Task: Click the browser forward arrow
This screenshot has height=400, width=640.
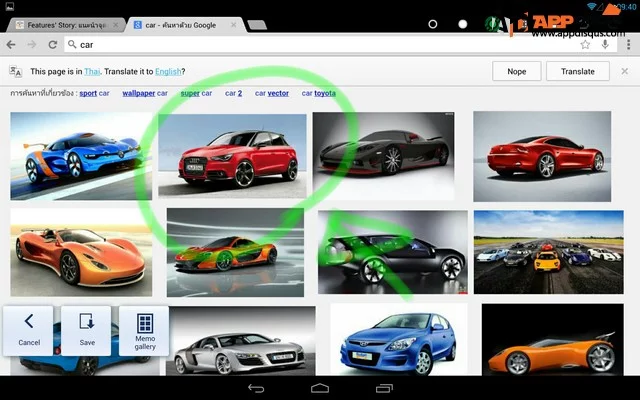Action: click(32, 44)
